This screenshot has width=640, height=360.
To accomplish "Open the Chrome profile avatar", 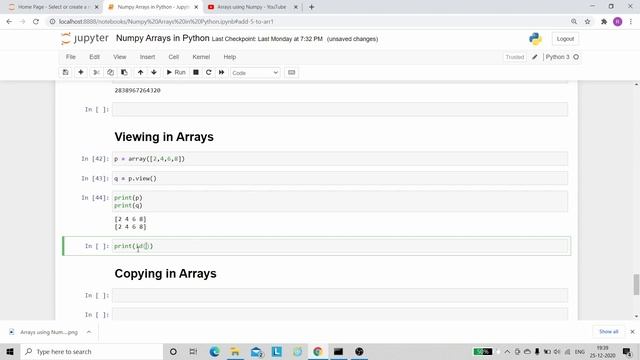I will (x=618, y=22).
